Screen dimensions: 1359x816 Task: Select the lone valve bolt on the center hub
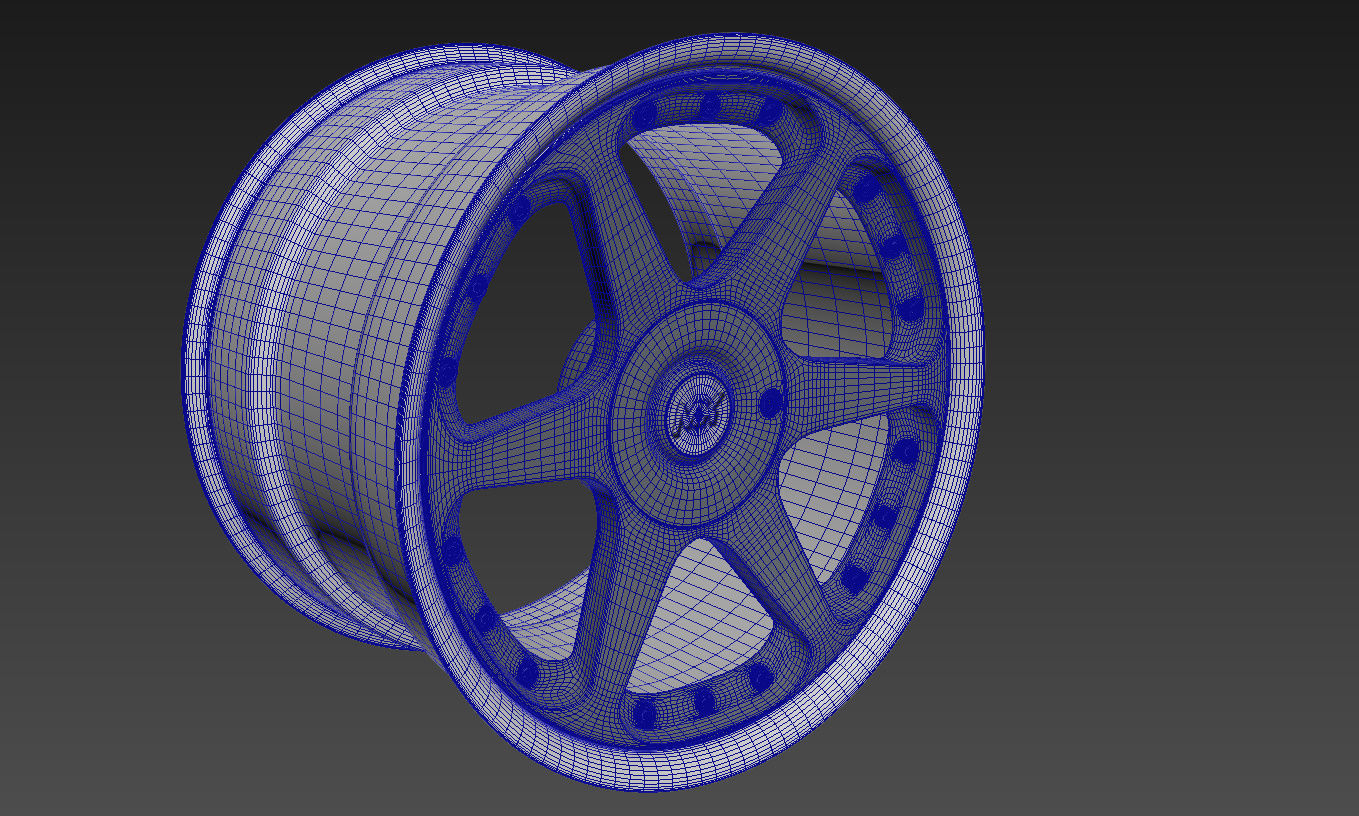[771, 403]
